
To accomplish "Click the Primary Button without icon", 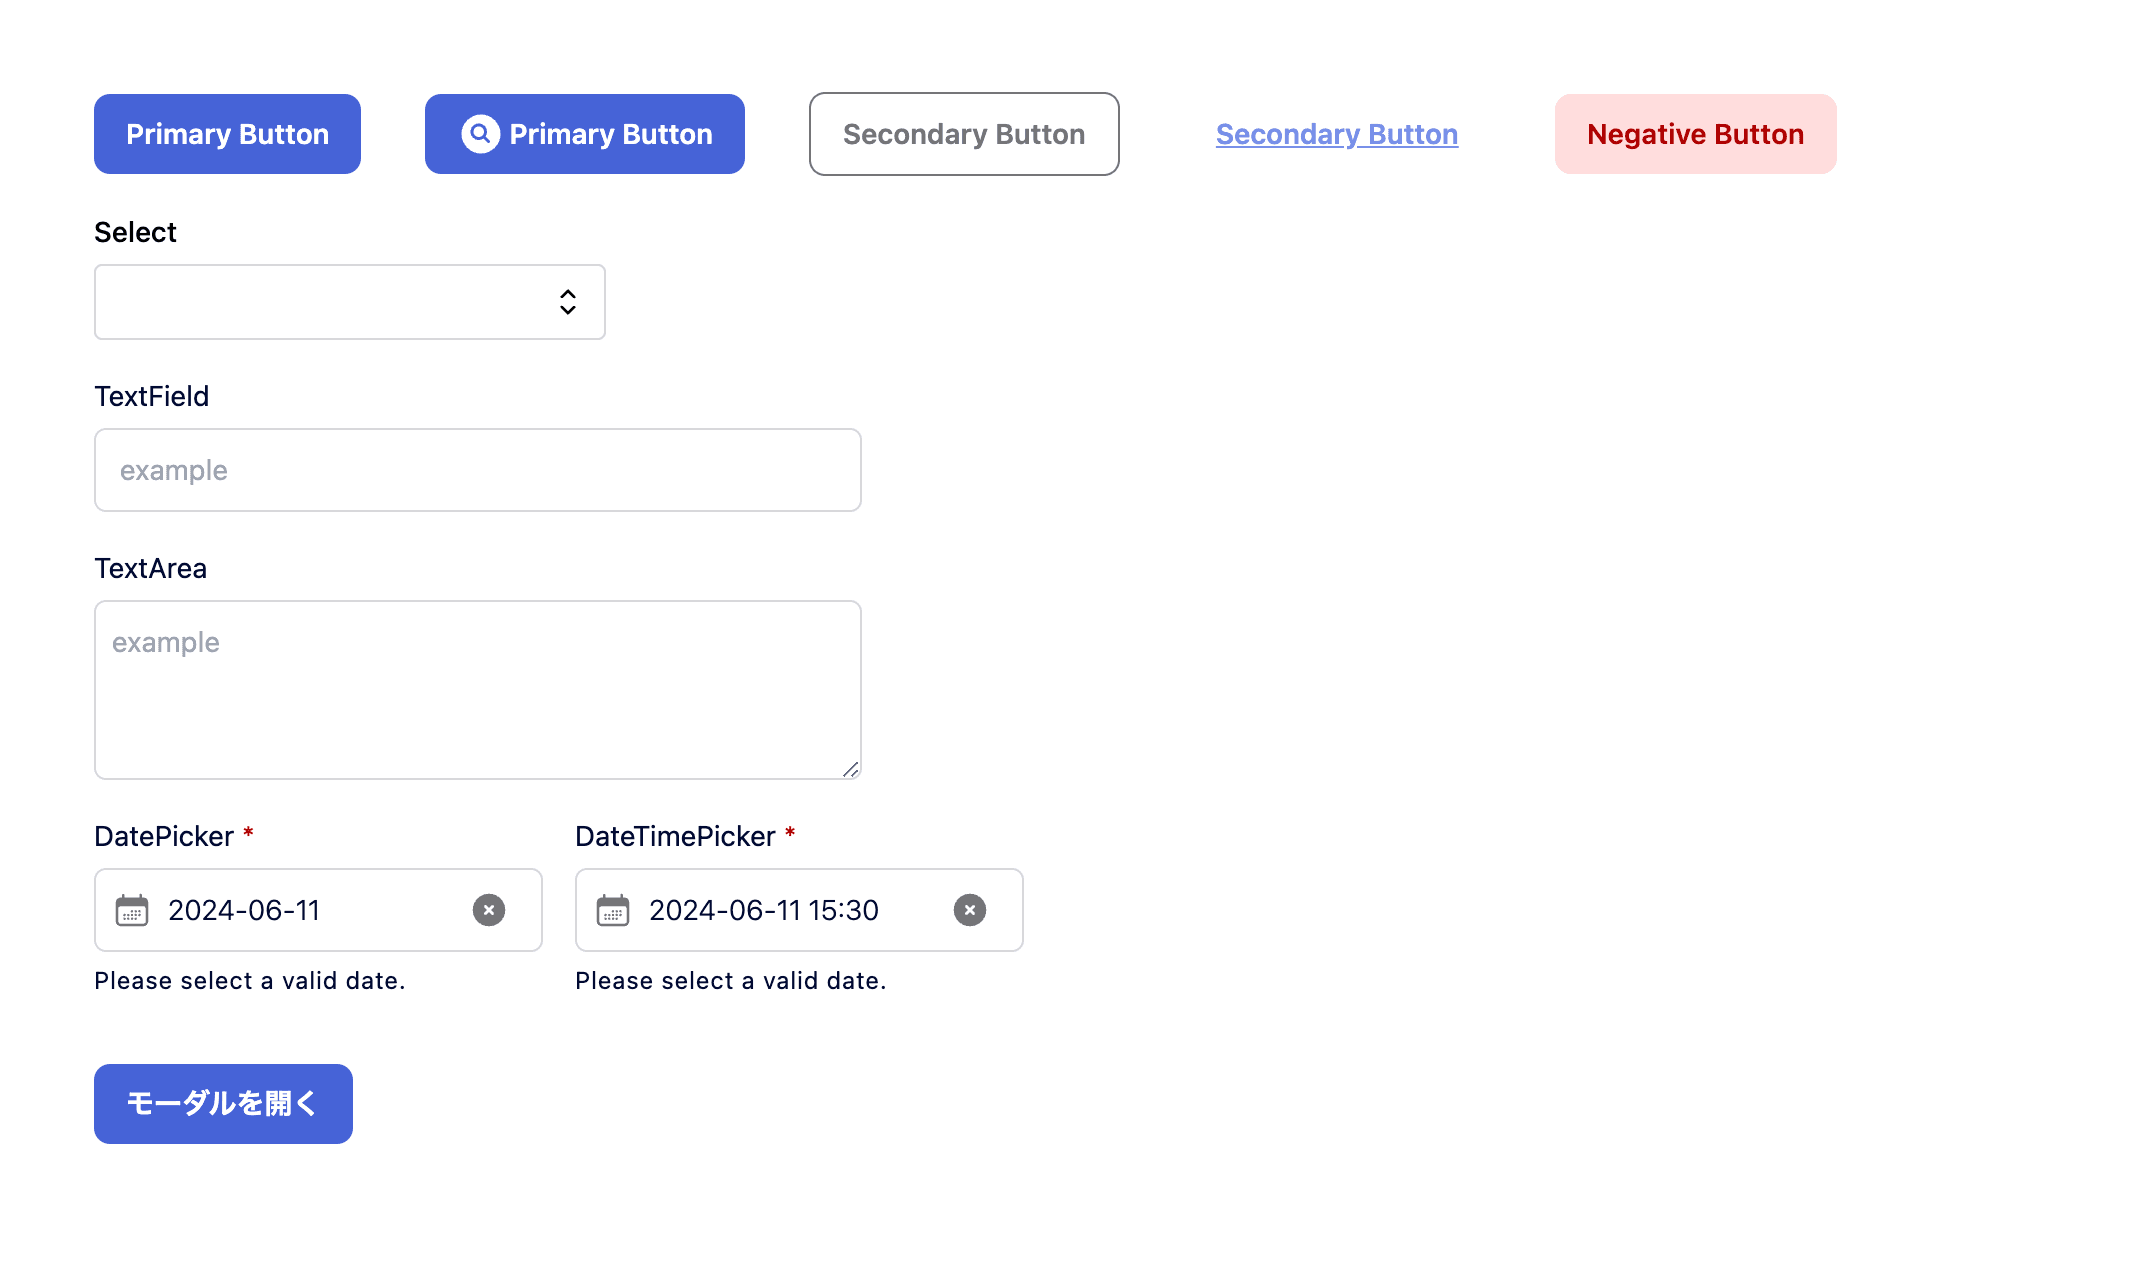I will point(227,134).
